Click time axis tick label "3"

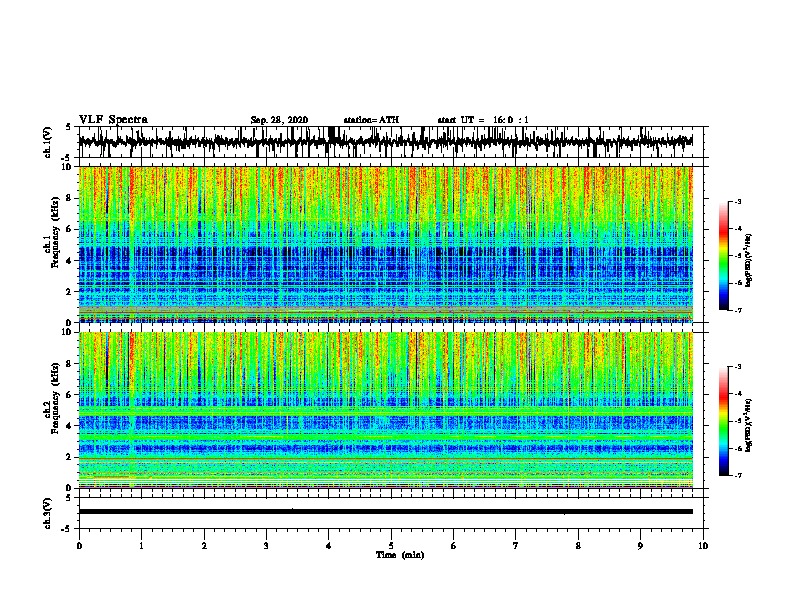tap(266, 545)
